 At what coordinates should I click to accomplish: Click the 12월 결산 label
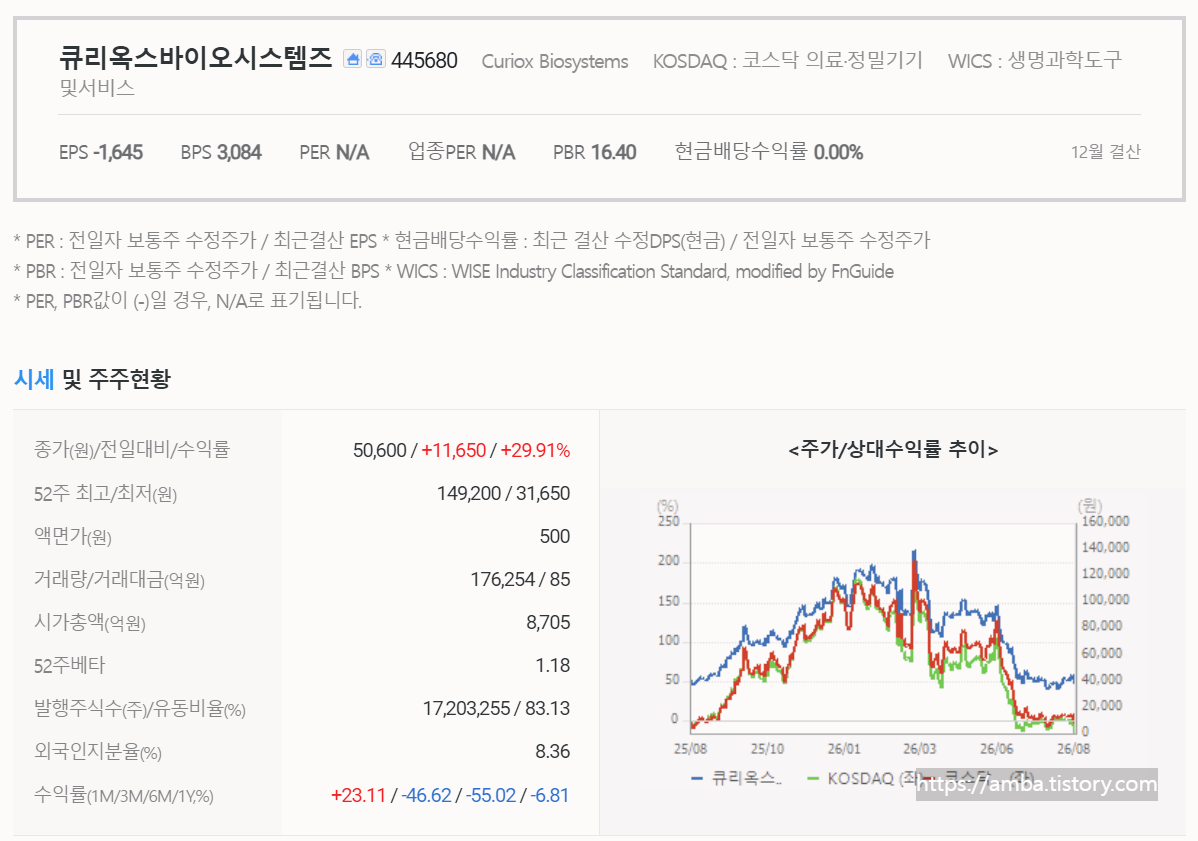tap(1106, 152)
